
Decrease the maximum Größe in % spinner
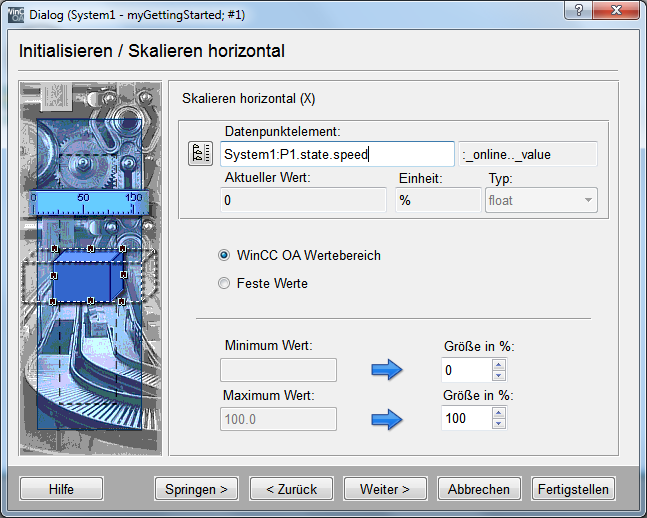499,423
